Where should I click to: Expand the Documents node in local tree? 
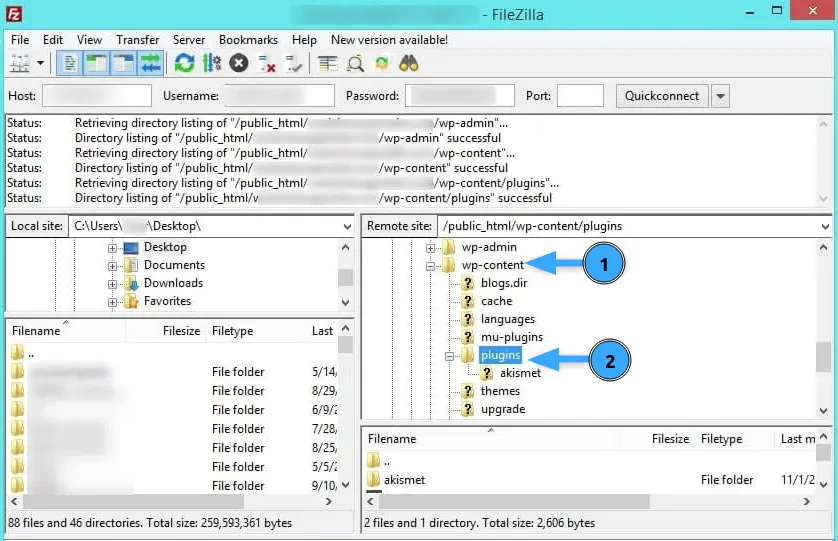112,266
